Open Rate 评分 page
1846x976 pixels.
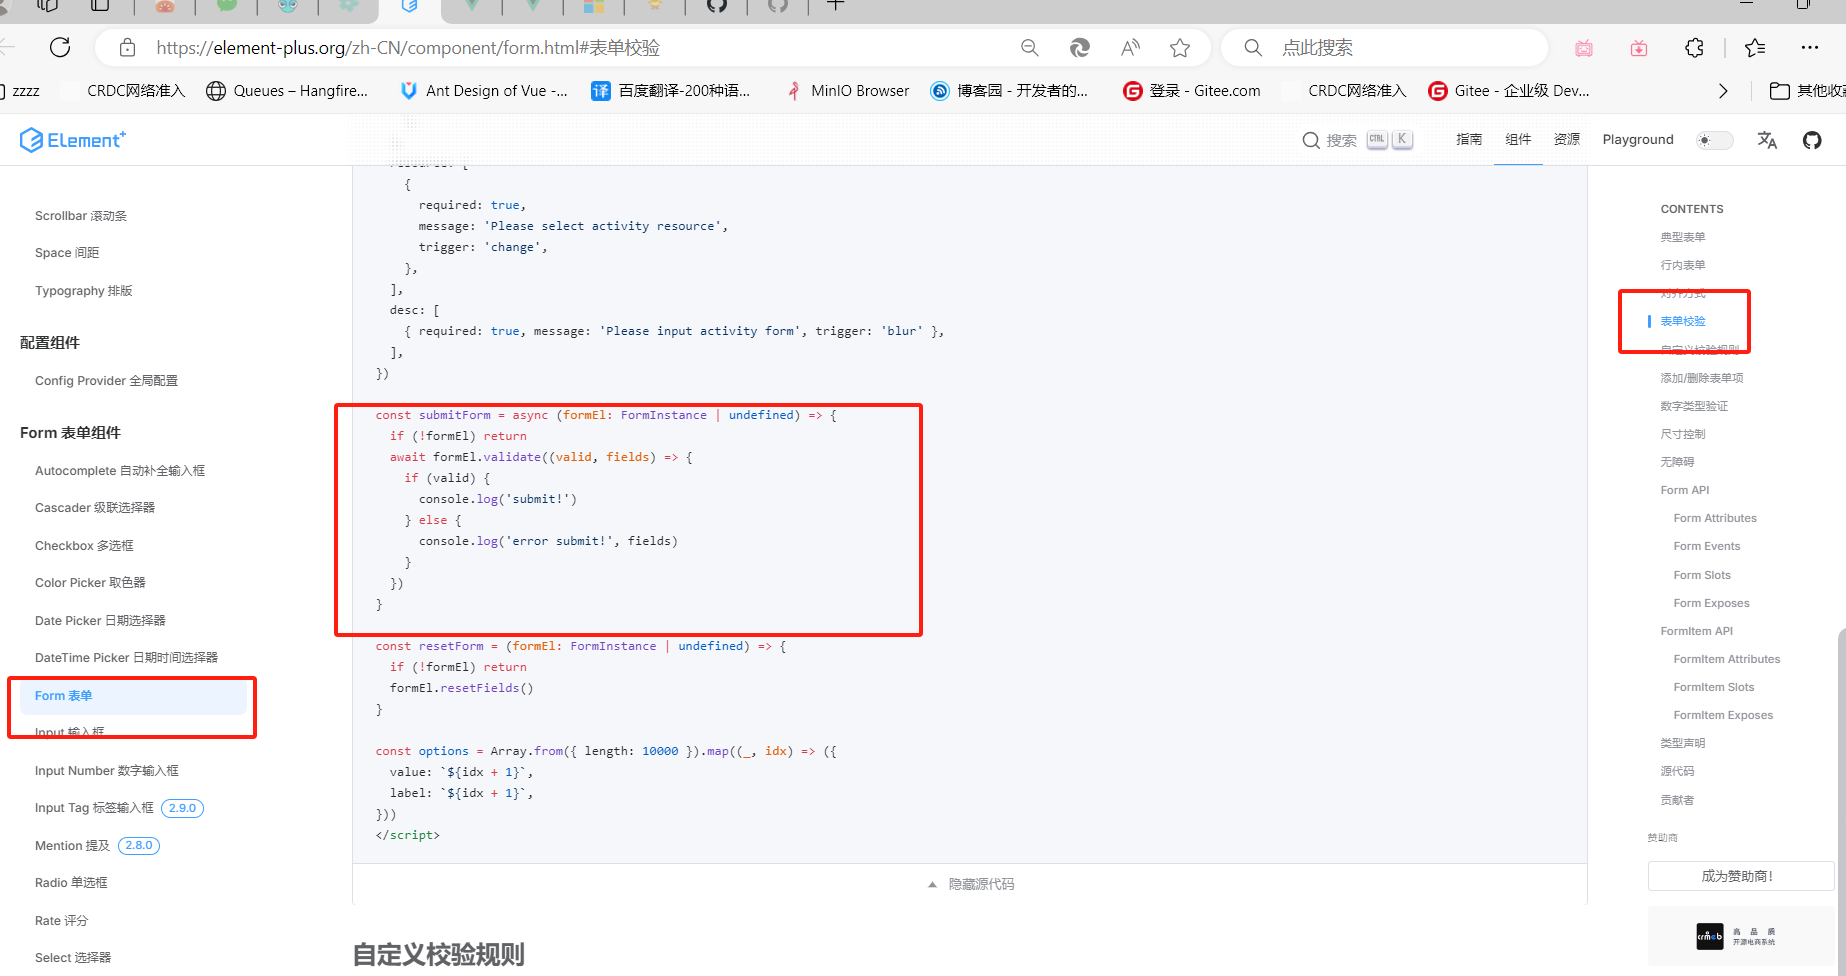pos(61,921)
